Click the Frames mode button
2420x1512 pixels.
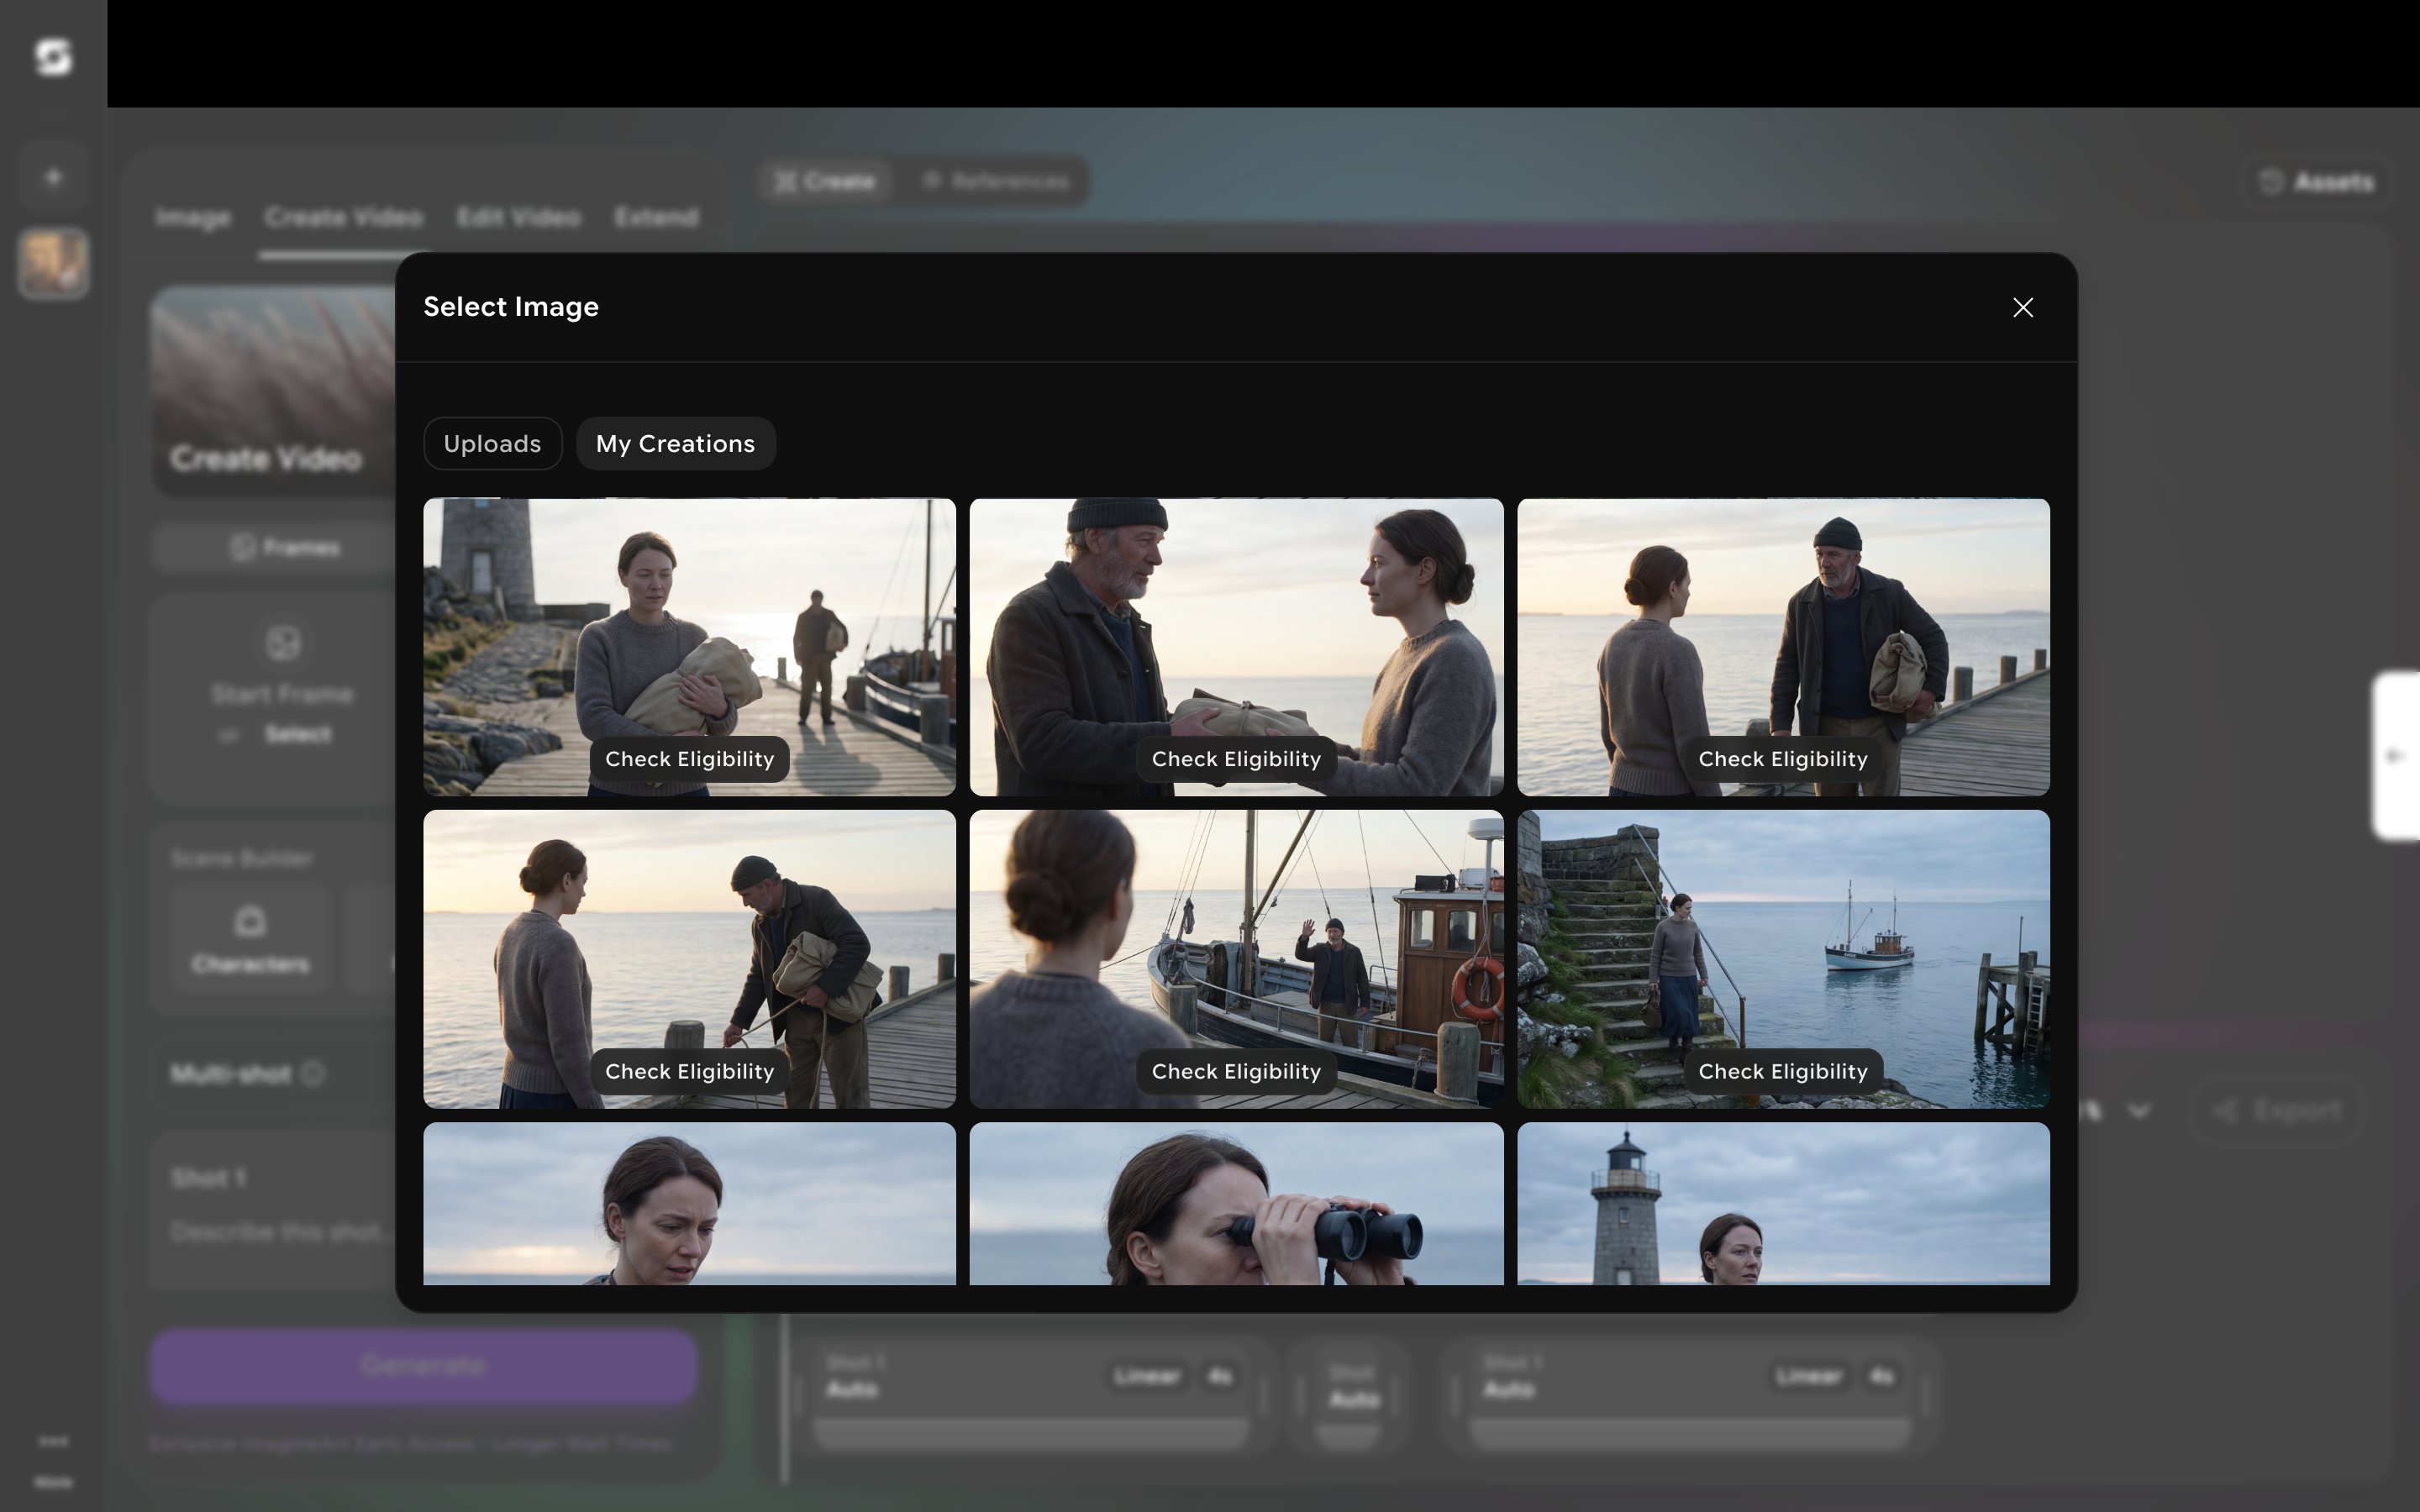pos(285,547)
